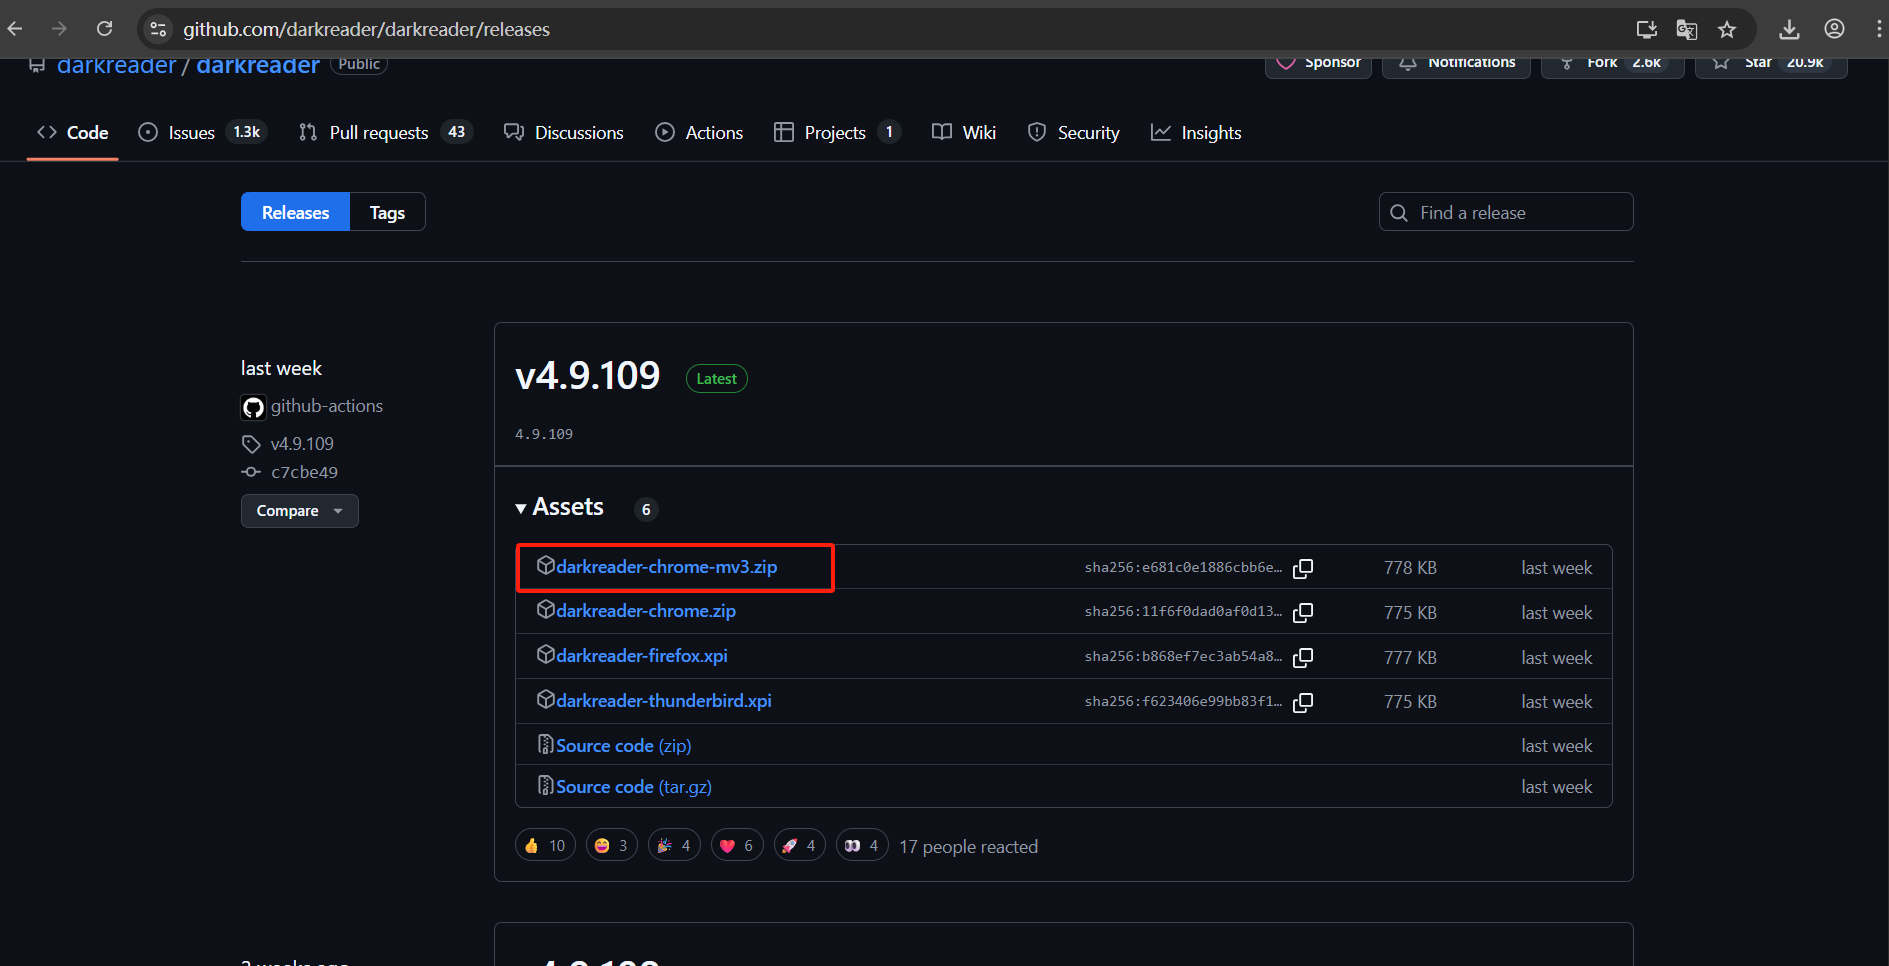Open site information icon in address bar

click(x=158, y=29)
